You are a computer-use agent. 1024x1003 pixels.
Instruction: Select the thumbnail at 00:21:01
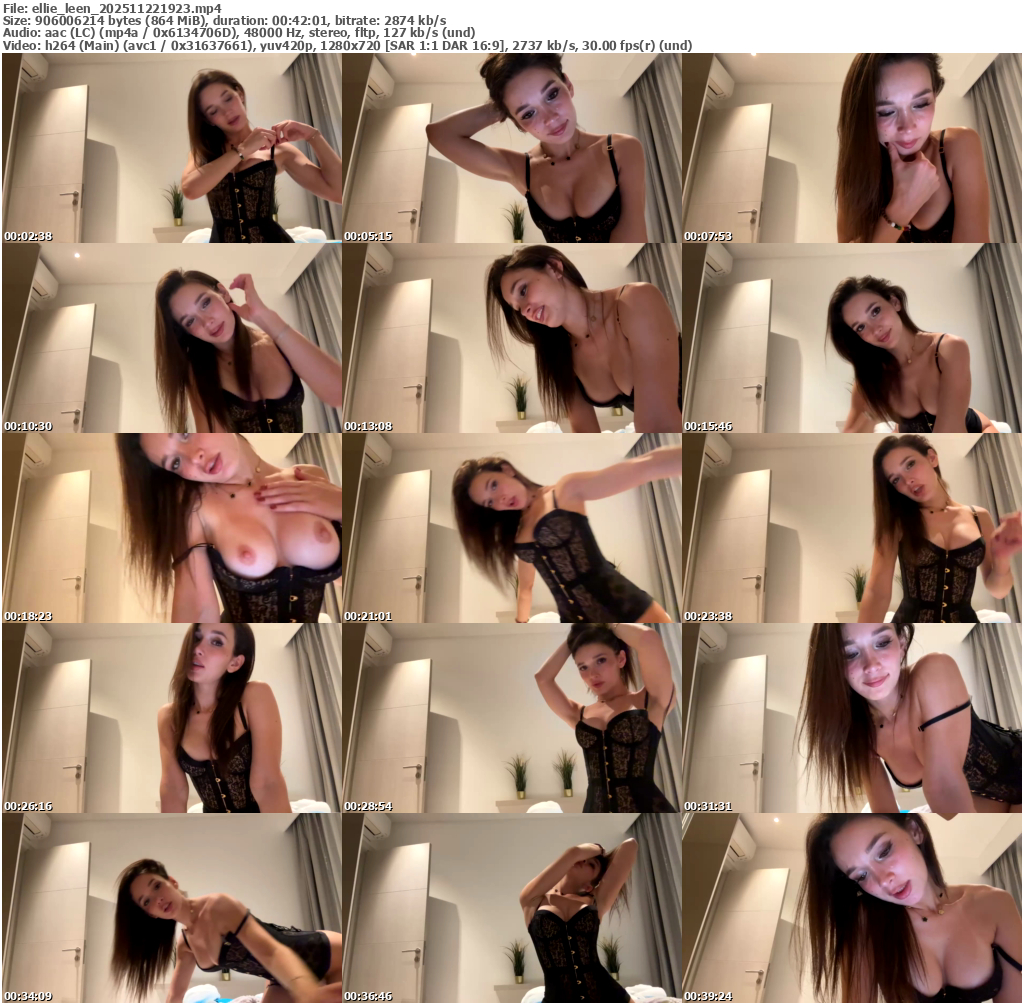[x=512, y=528]
